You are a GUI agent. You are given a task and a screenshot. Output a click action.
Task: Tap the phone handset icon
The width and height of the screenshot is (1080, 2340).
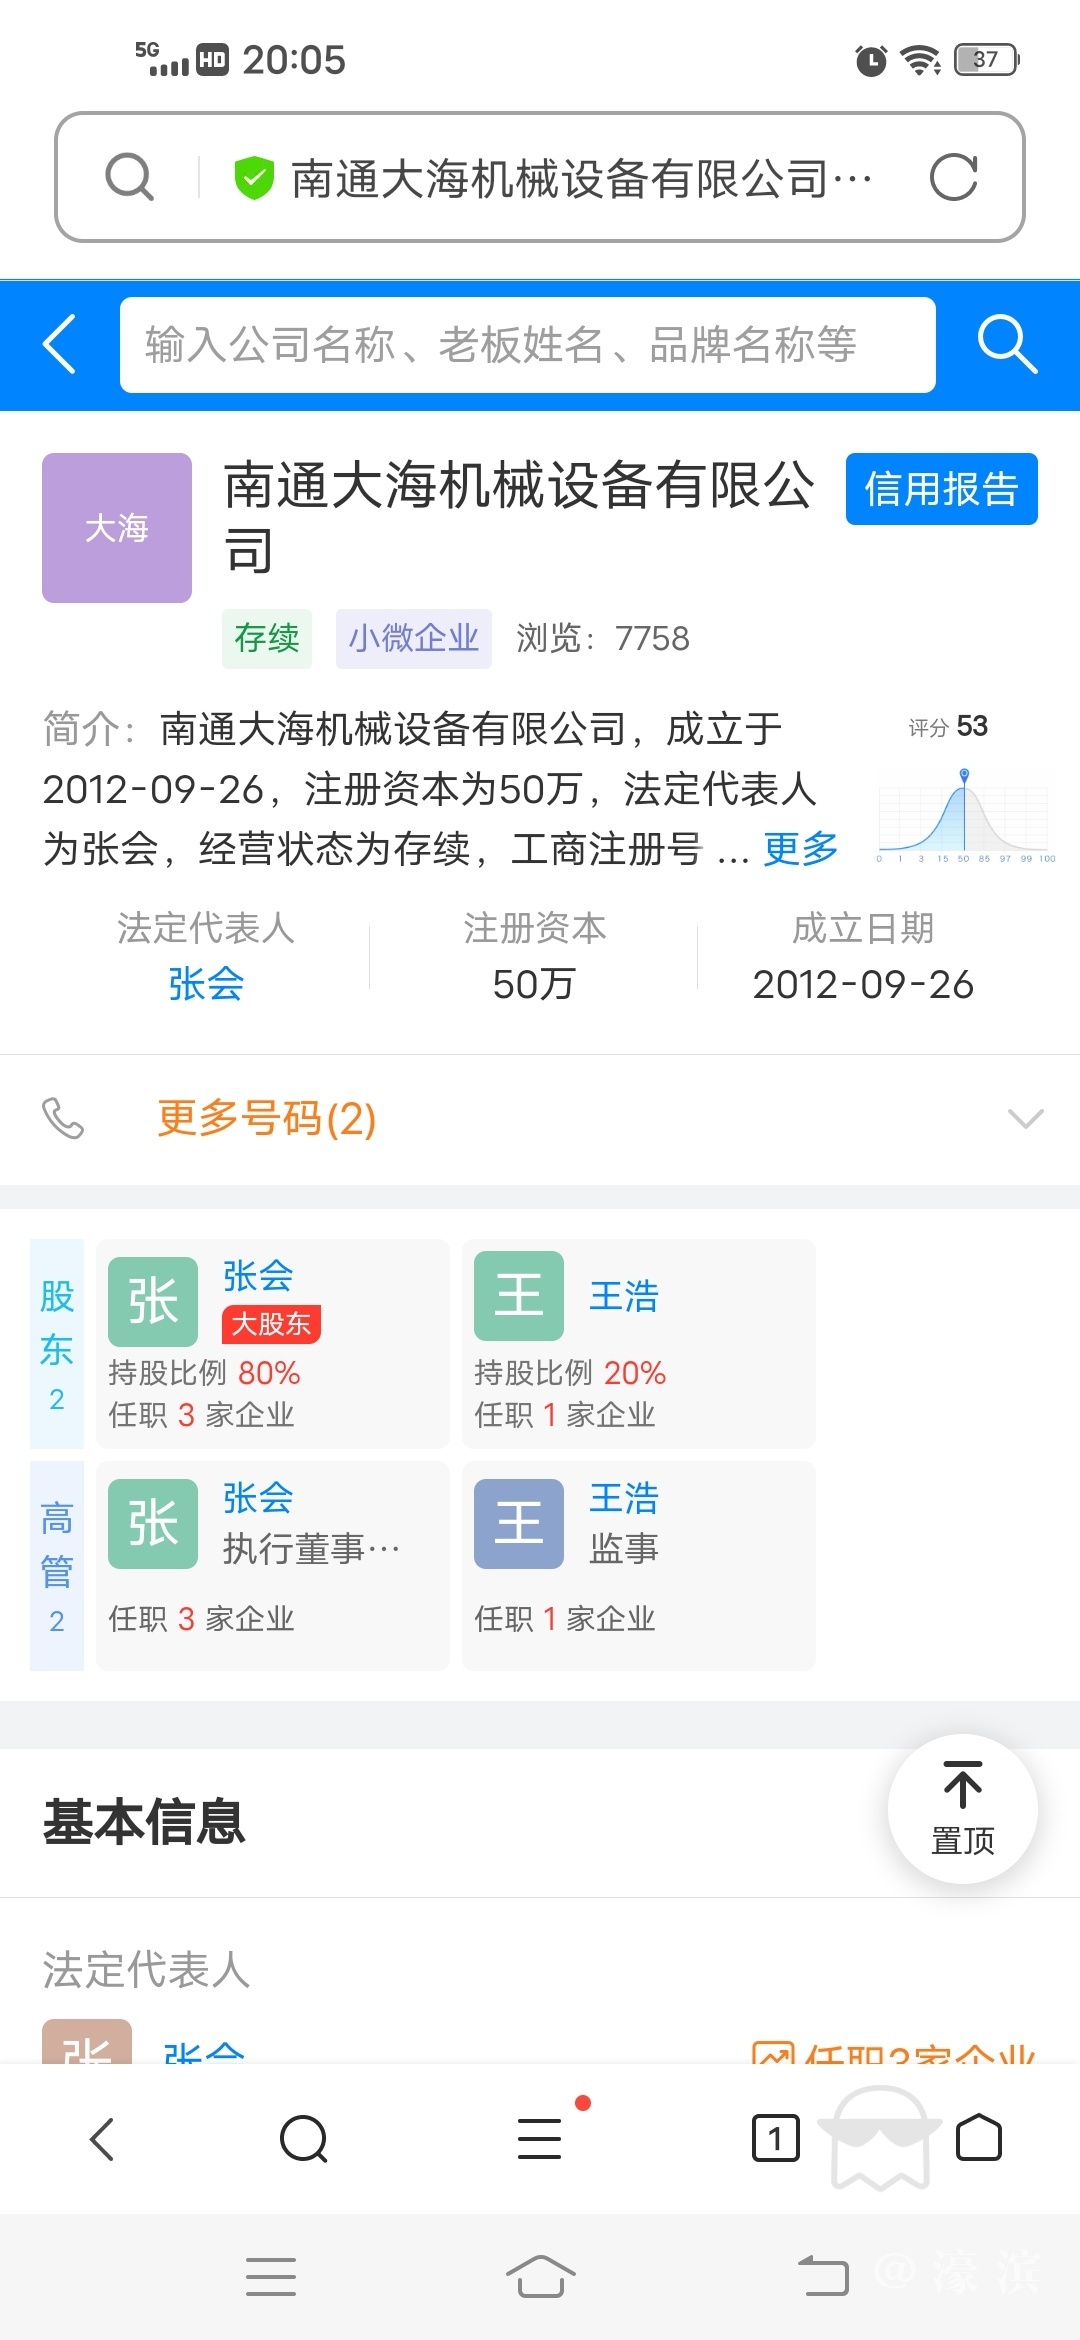click(63, 1118)
